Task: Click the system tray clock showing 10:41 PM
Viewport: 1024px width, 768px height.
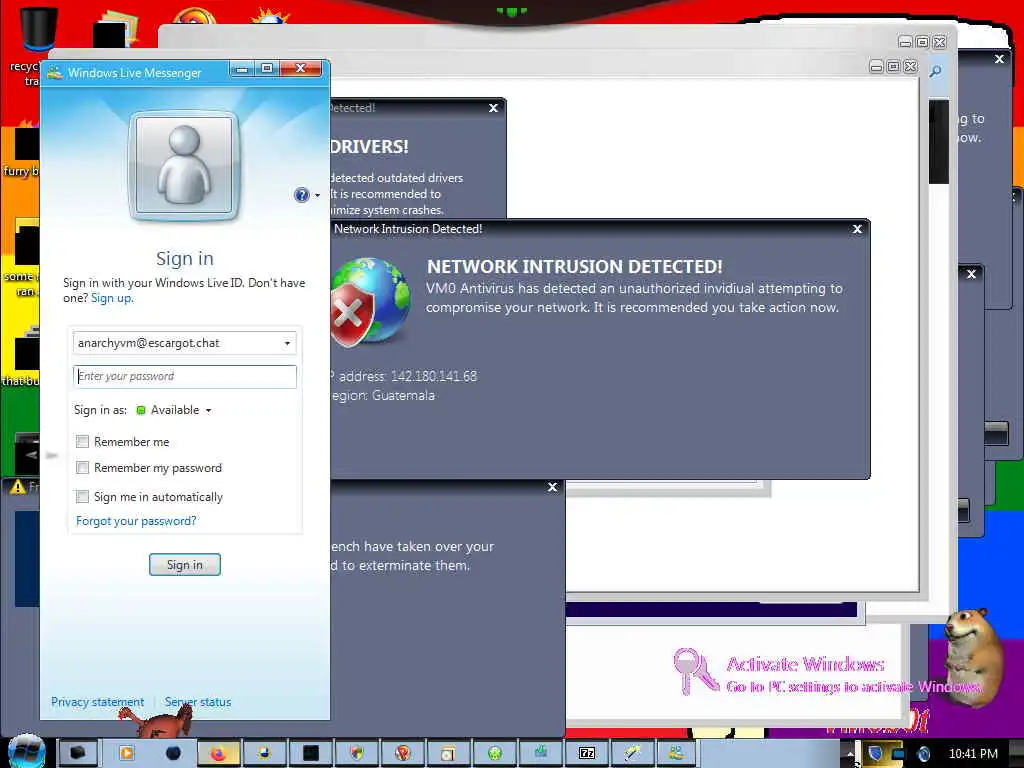Action: point(973,754)
